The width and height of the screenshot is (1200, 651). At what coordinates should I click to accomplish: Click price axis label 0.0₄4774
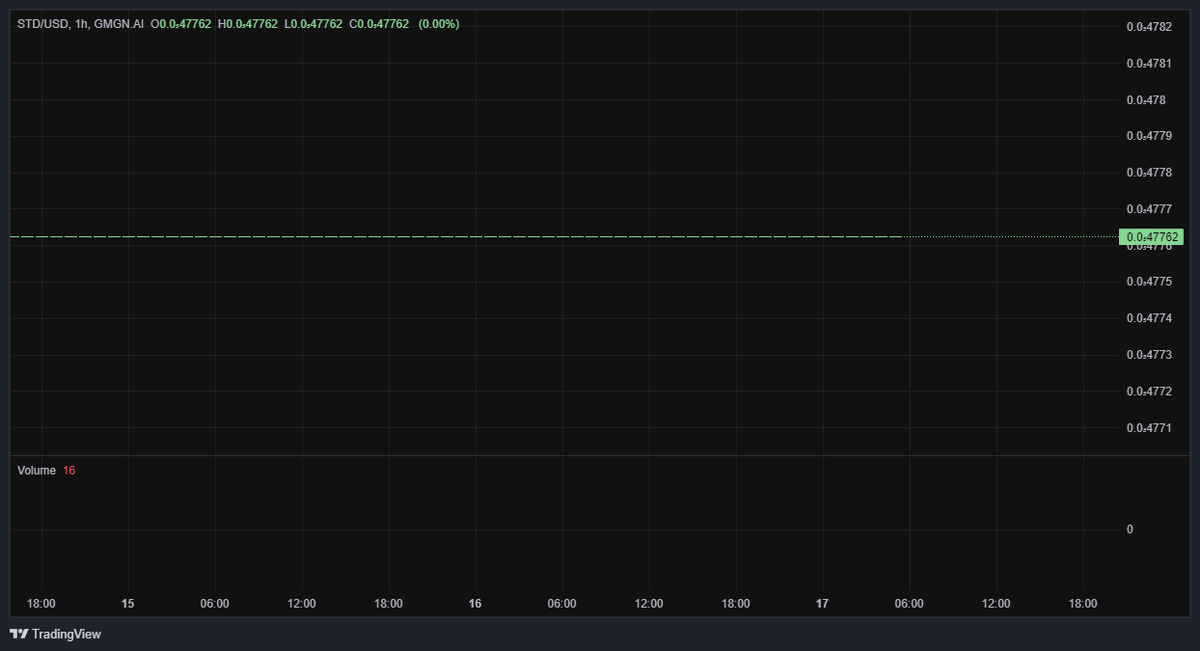(1149, 318)
